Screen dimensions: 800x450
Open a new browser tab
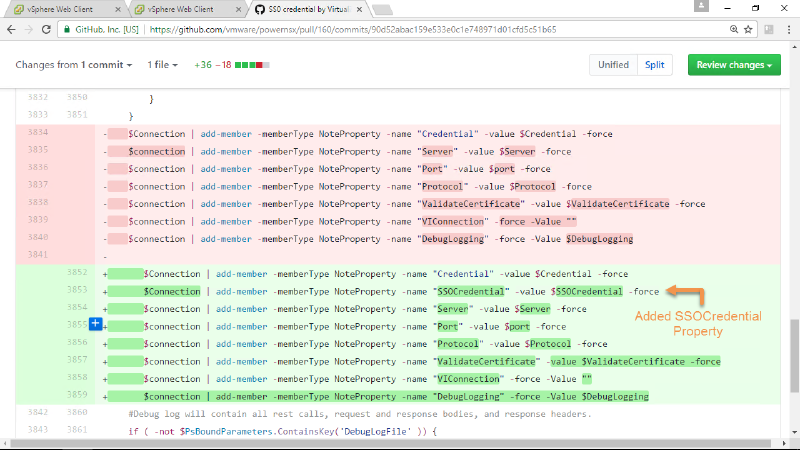point(382,9)
